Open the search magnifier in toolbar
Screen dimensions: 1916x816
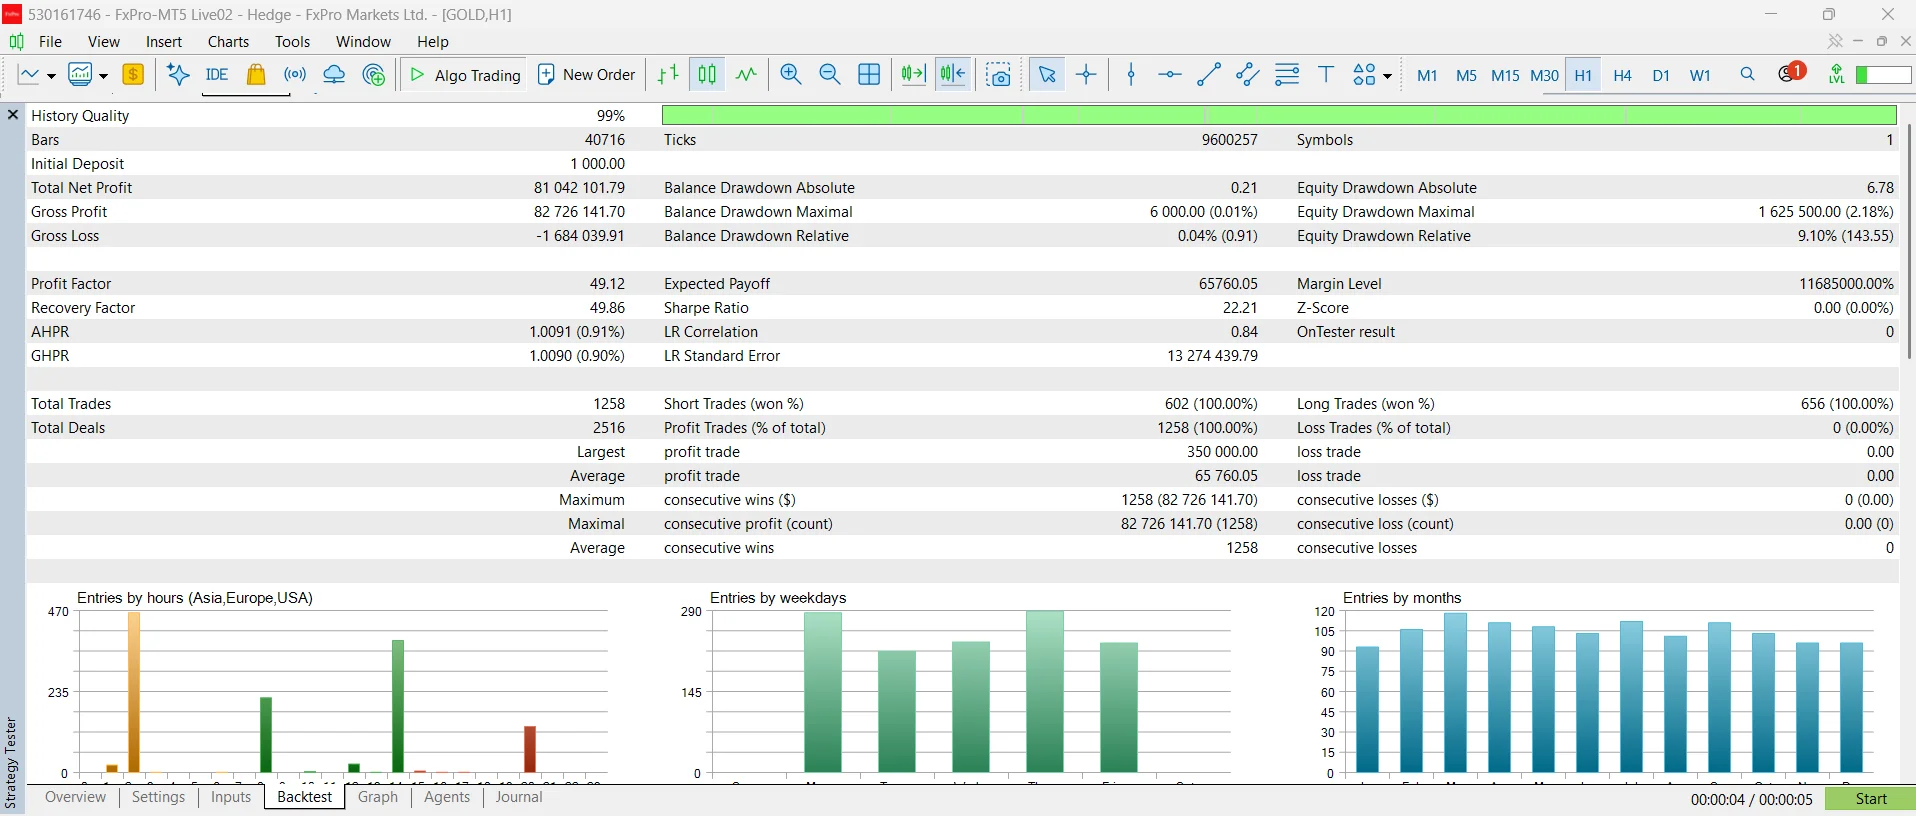(x=1748, y=75)
